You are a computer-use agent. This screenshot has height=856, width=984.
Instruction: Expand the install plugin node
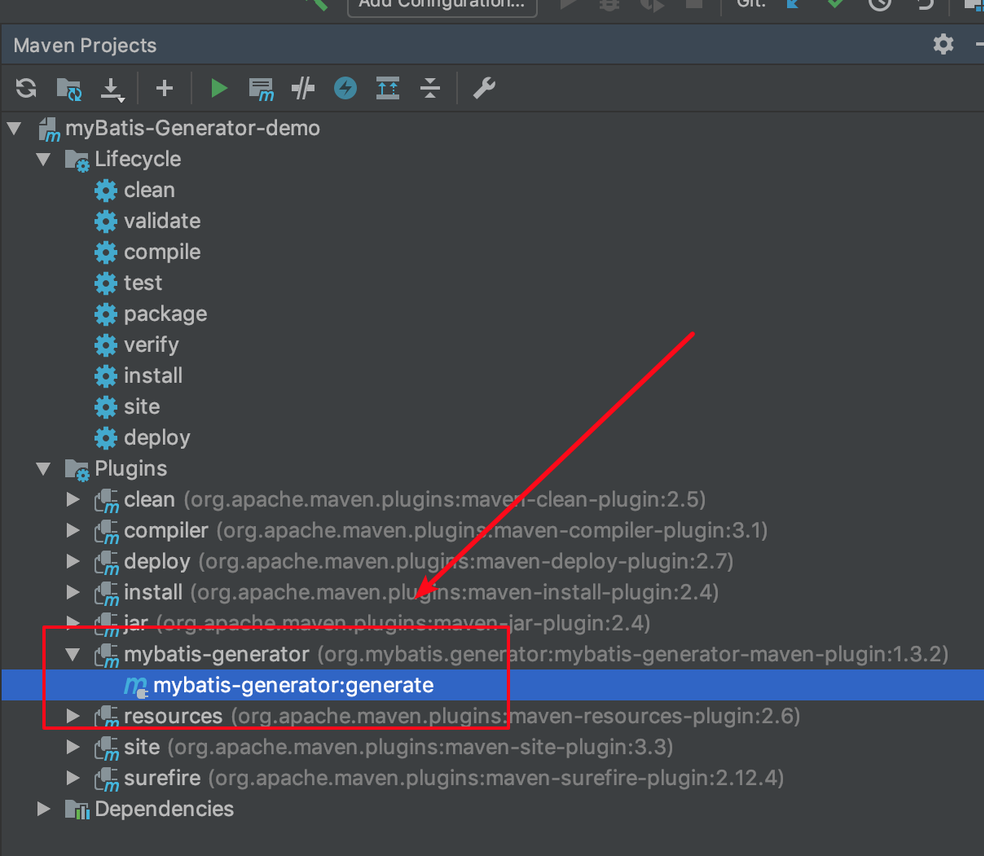point(73,592)
